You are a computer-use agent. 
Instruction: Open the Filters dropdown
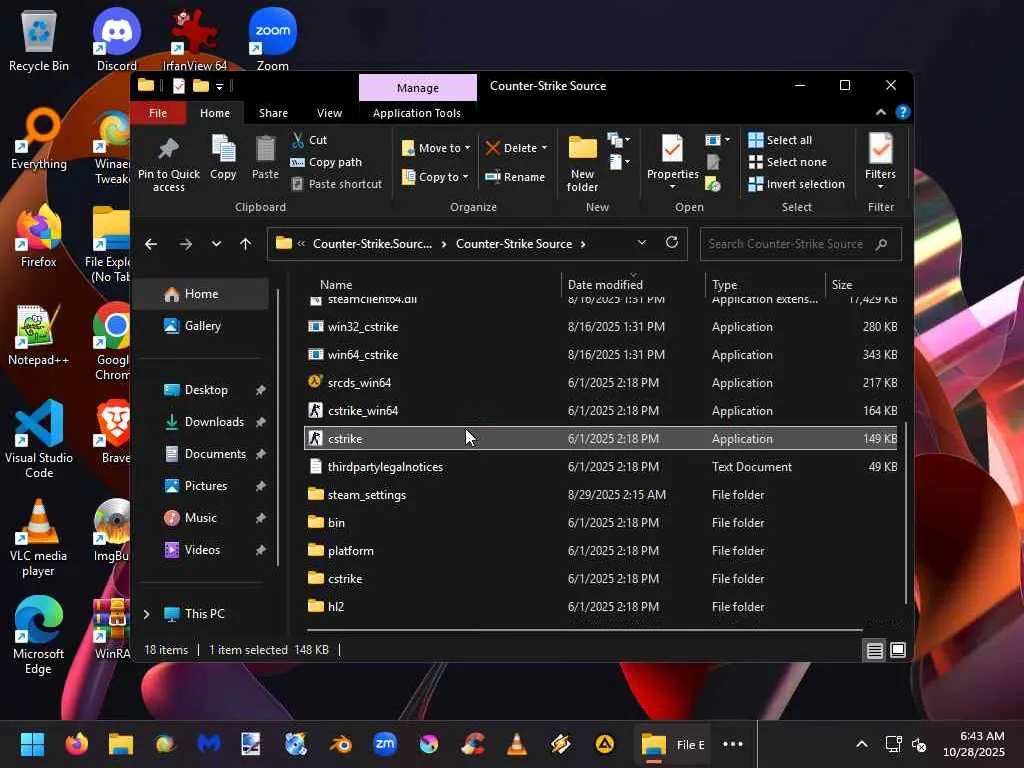pyautogui.click(x=880, y=162)
